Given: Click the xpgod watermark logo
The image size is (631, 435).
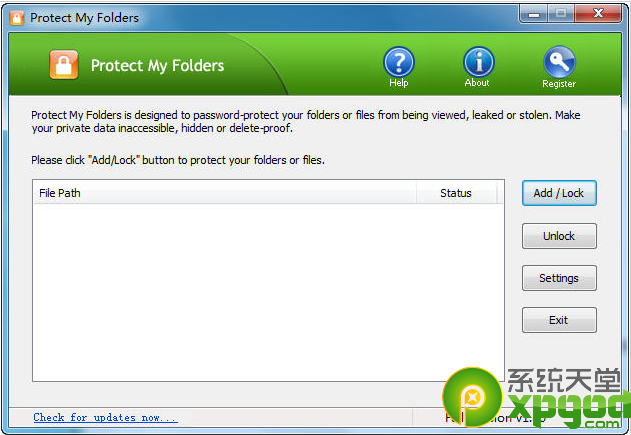Looking at the screenshot, I should [x=535, y=398].
